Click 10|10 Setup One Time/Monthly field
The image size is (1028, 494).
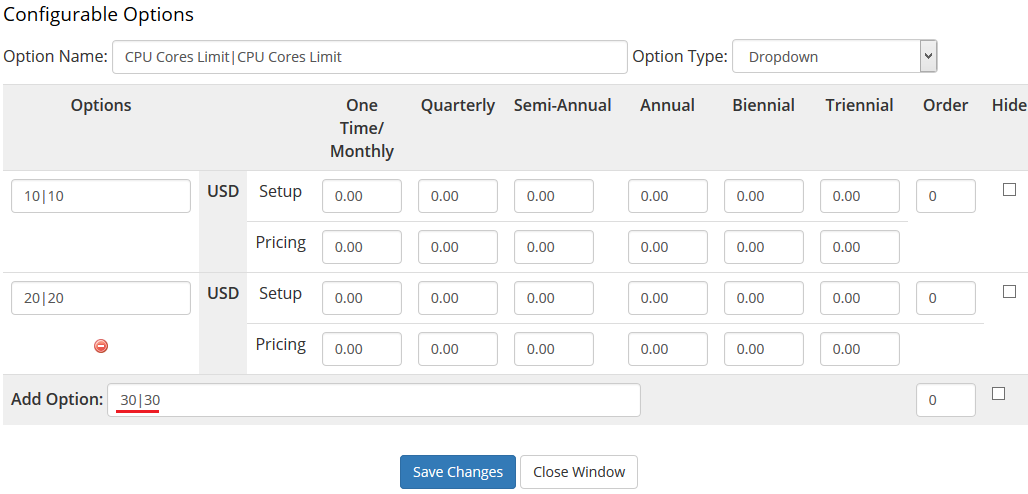pyautogui.click(x=362, y=196)
